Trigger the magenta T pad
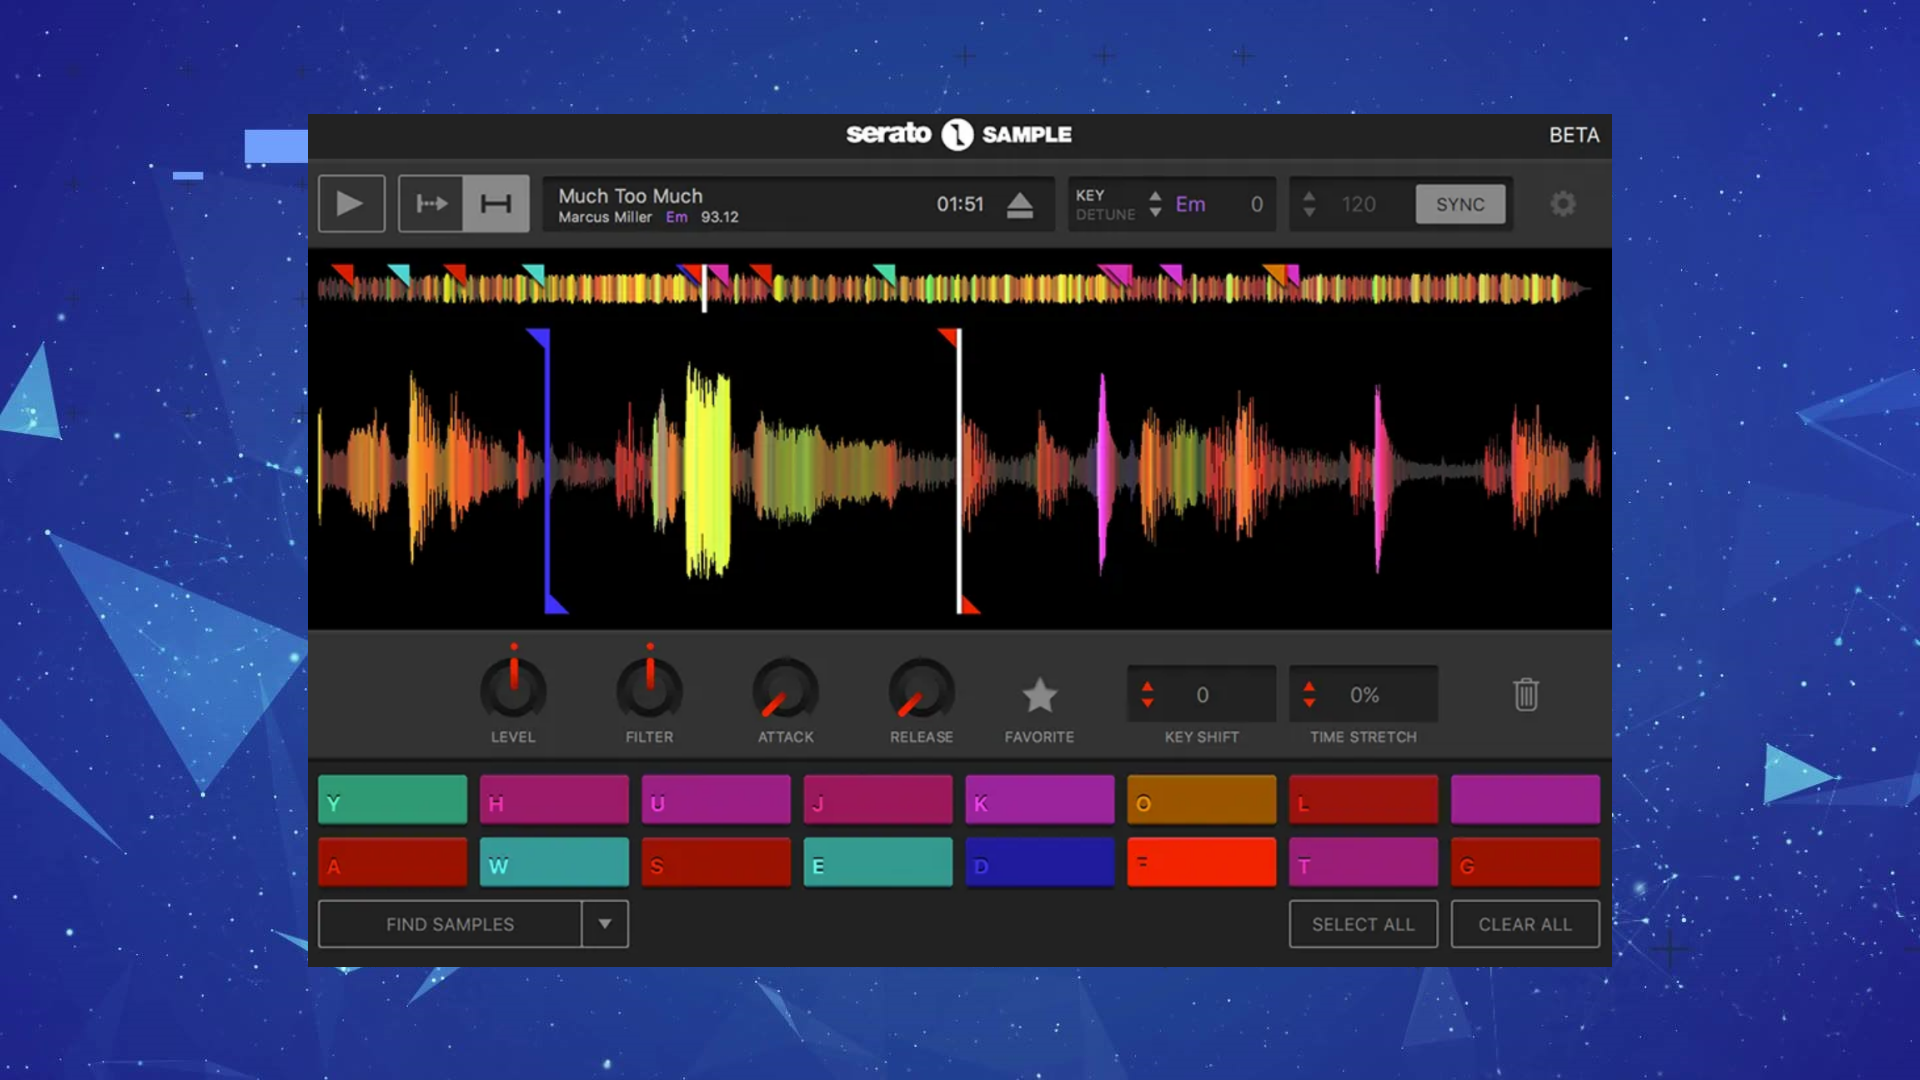The image size is (1920, 1080). tap(1364, 862)
